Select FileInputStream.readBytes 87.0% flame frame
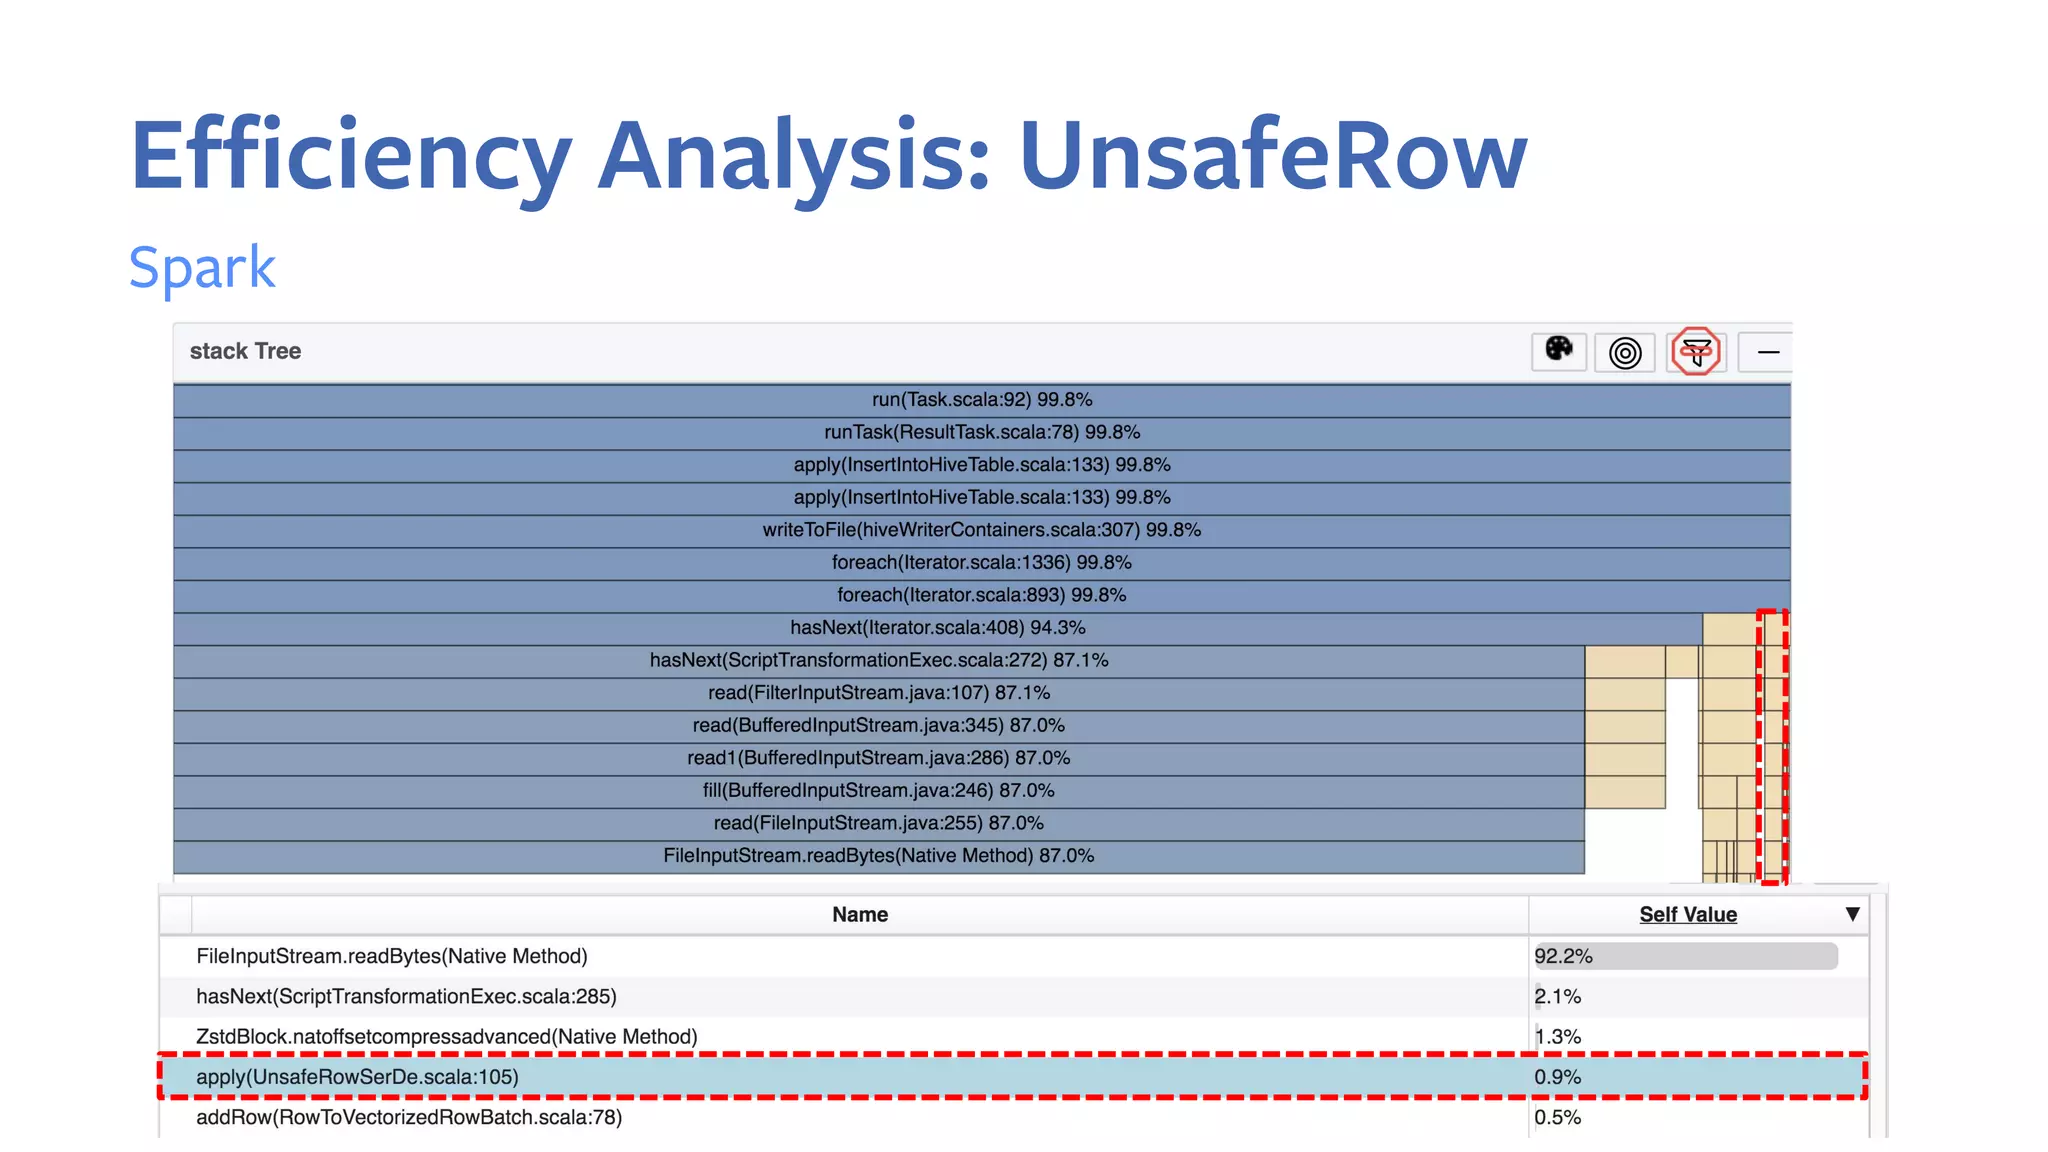Viewport: 2048px width, 1152px height. [x=879, y=856]
